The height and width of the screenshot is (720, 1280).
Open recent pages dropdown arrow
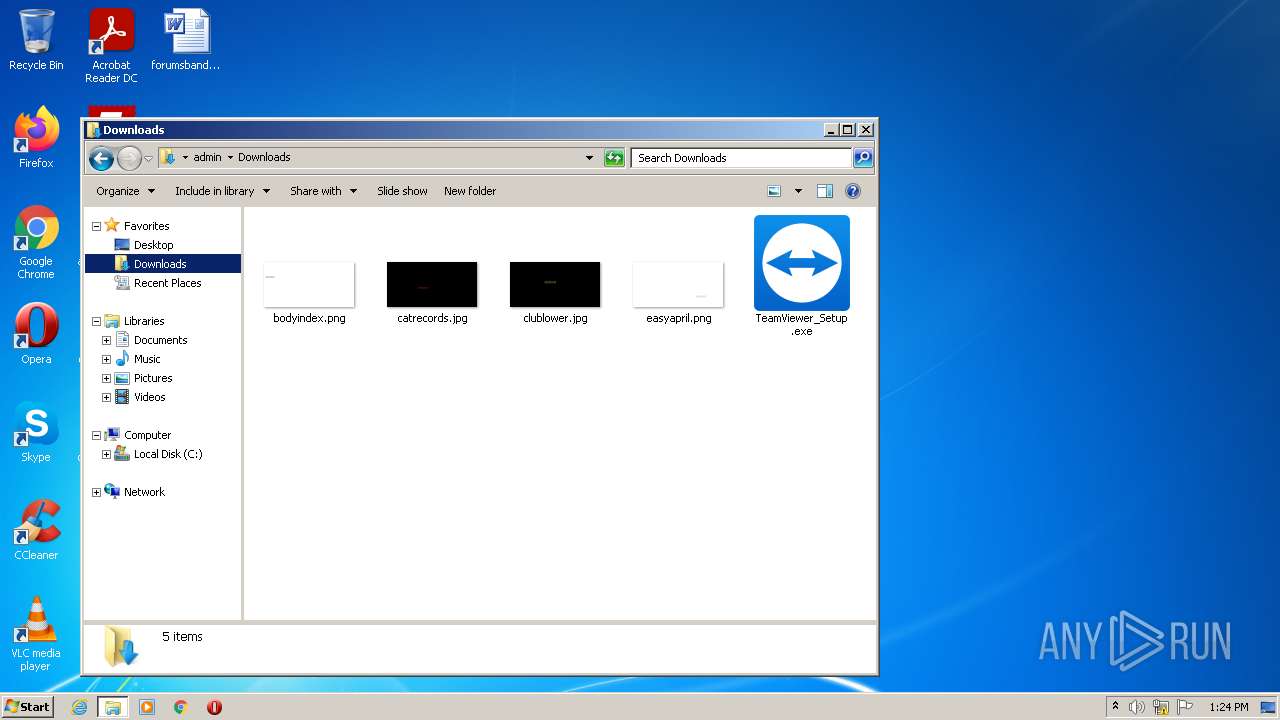click(148, 158)
